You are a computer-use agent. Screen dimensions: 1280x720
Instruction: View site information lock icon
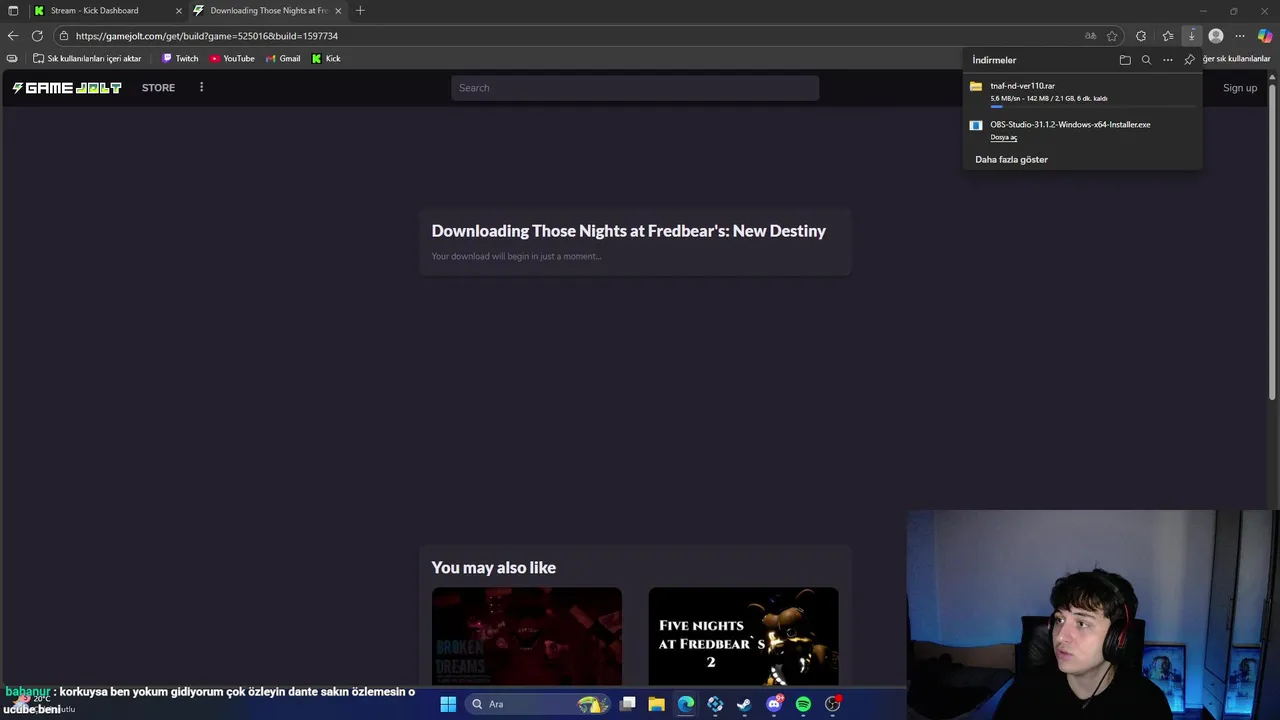(64, 36)
